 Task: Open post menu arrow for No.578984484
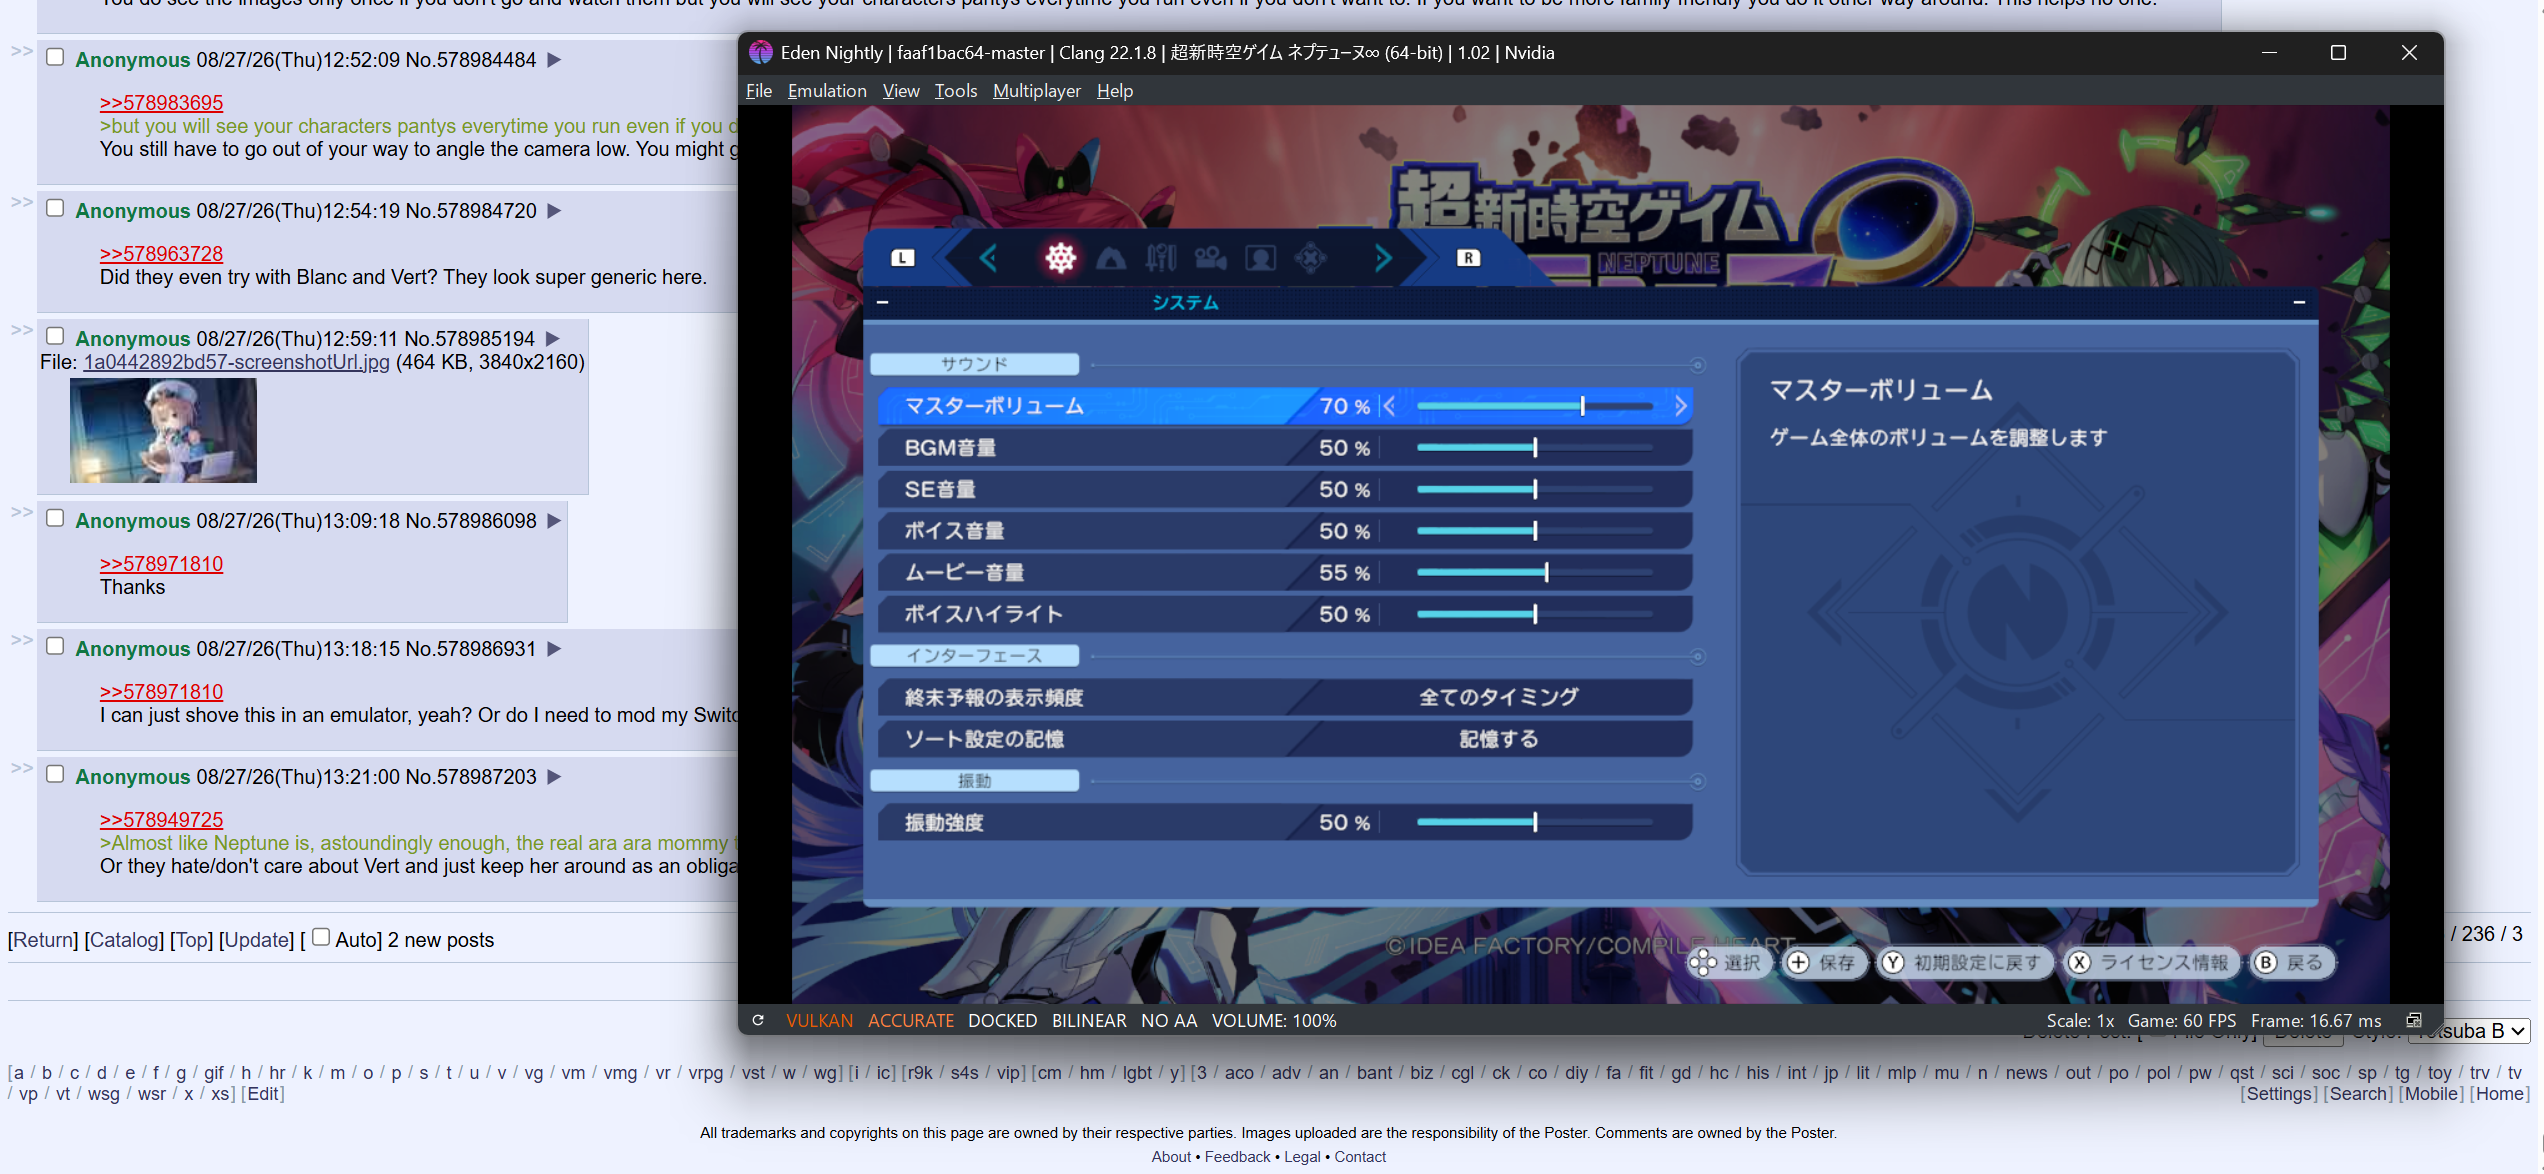(554, 60)
